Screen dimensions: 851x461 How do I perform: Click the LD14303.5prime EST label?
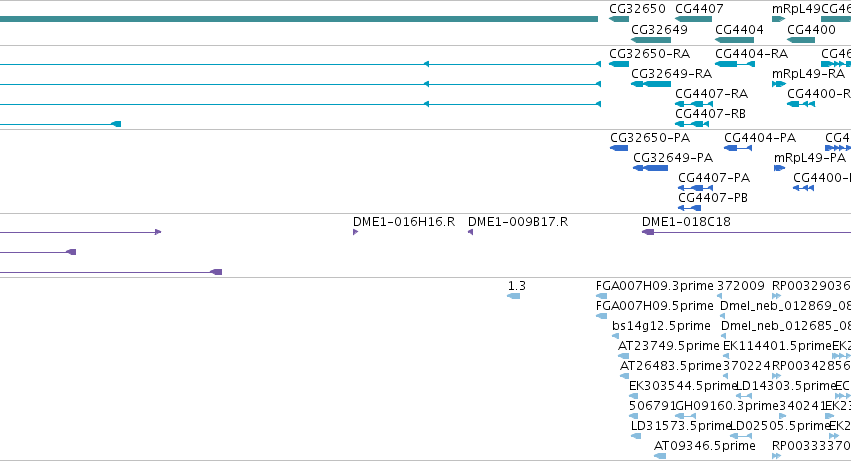(x=786, y=386)
